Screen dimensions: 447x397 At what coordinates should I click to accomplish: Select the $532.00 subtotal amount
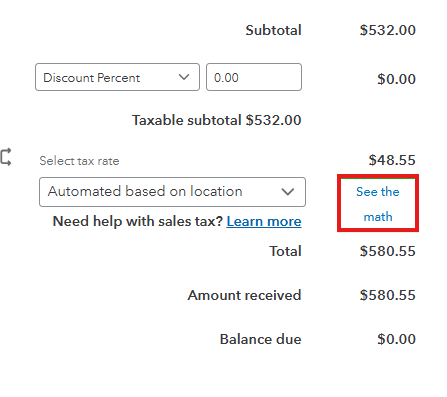pos(388,30)
